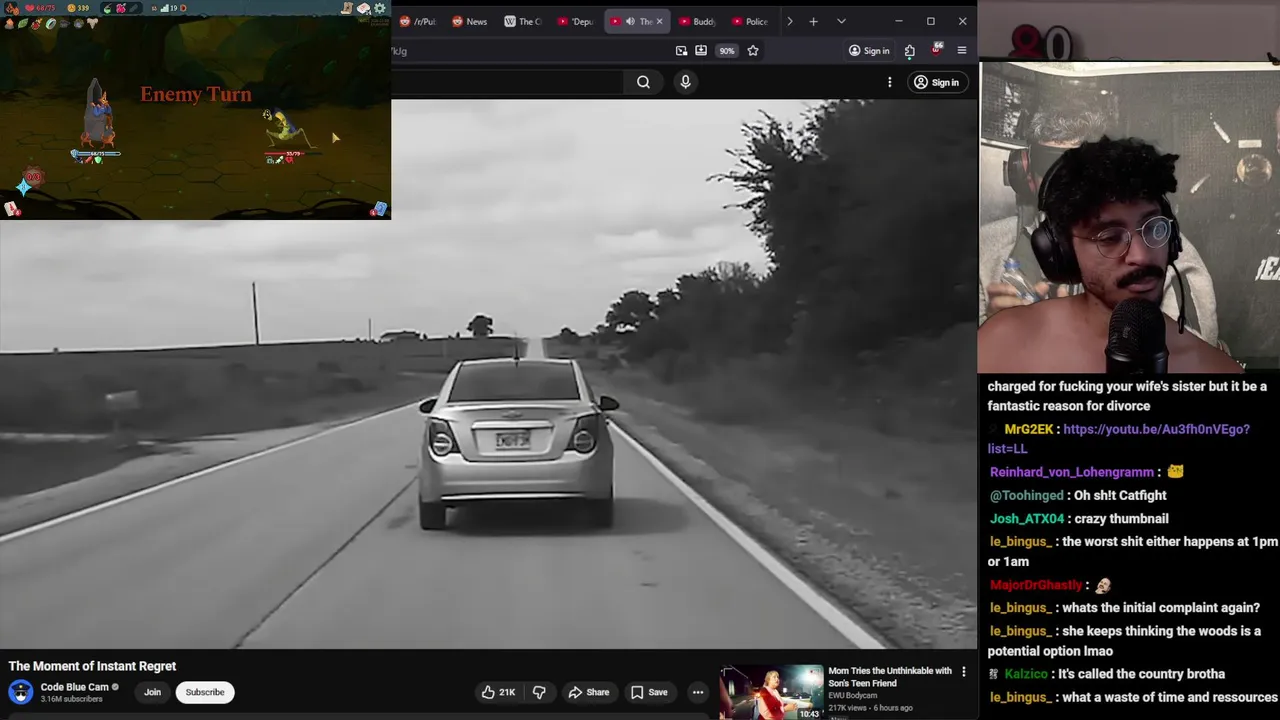Open YouTube settings three-dot menu near Sign in
The width and height of the screenshot is (1280, 720).
889,82
